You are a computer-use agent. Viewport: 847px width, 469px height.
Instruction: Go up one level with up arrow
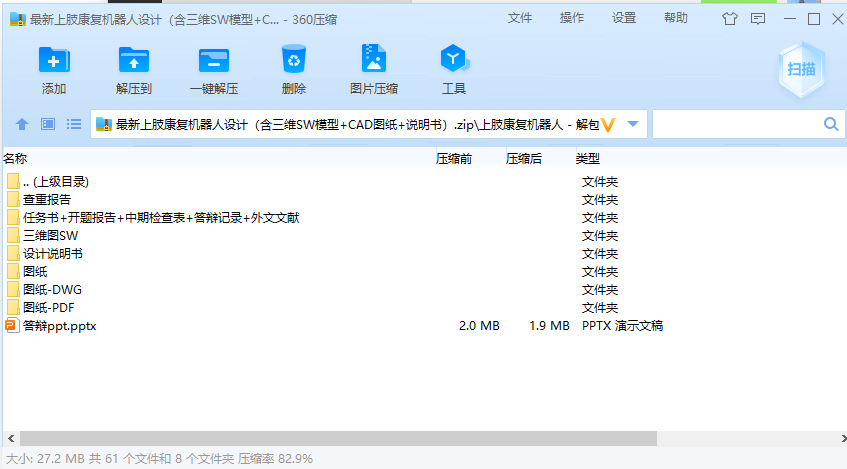coord(22,124)
